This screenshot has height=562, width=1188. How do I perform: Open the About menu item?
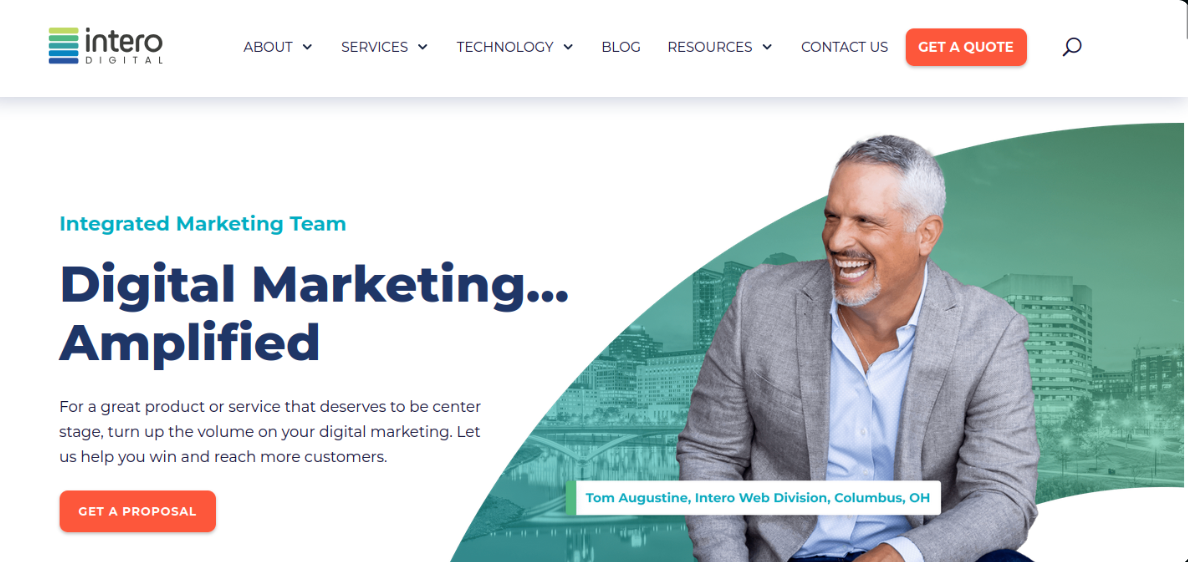(x=267, y=47)
